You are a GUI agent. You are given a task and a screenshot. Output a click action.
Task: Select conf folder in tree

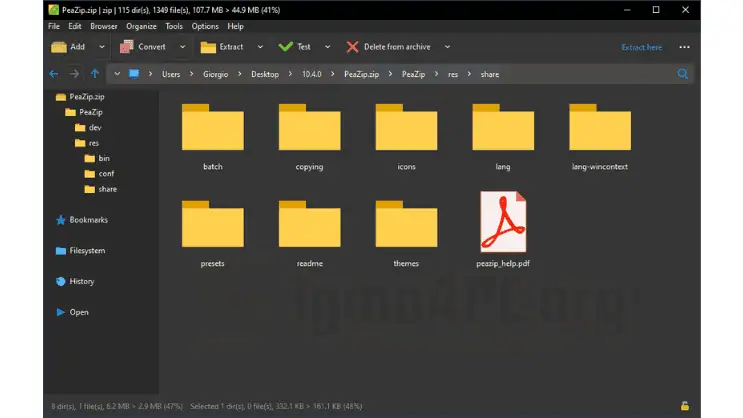[100, 174]
